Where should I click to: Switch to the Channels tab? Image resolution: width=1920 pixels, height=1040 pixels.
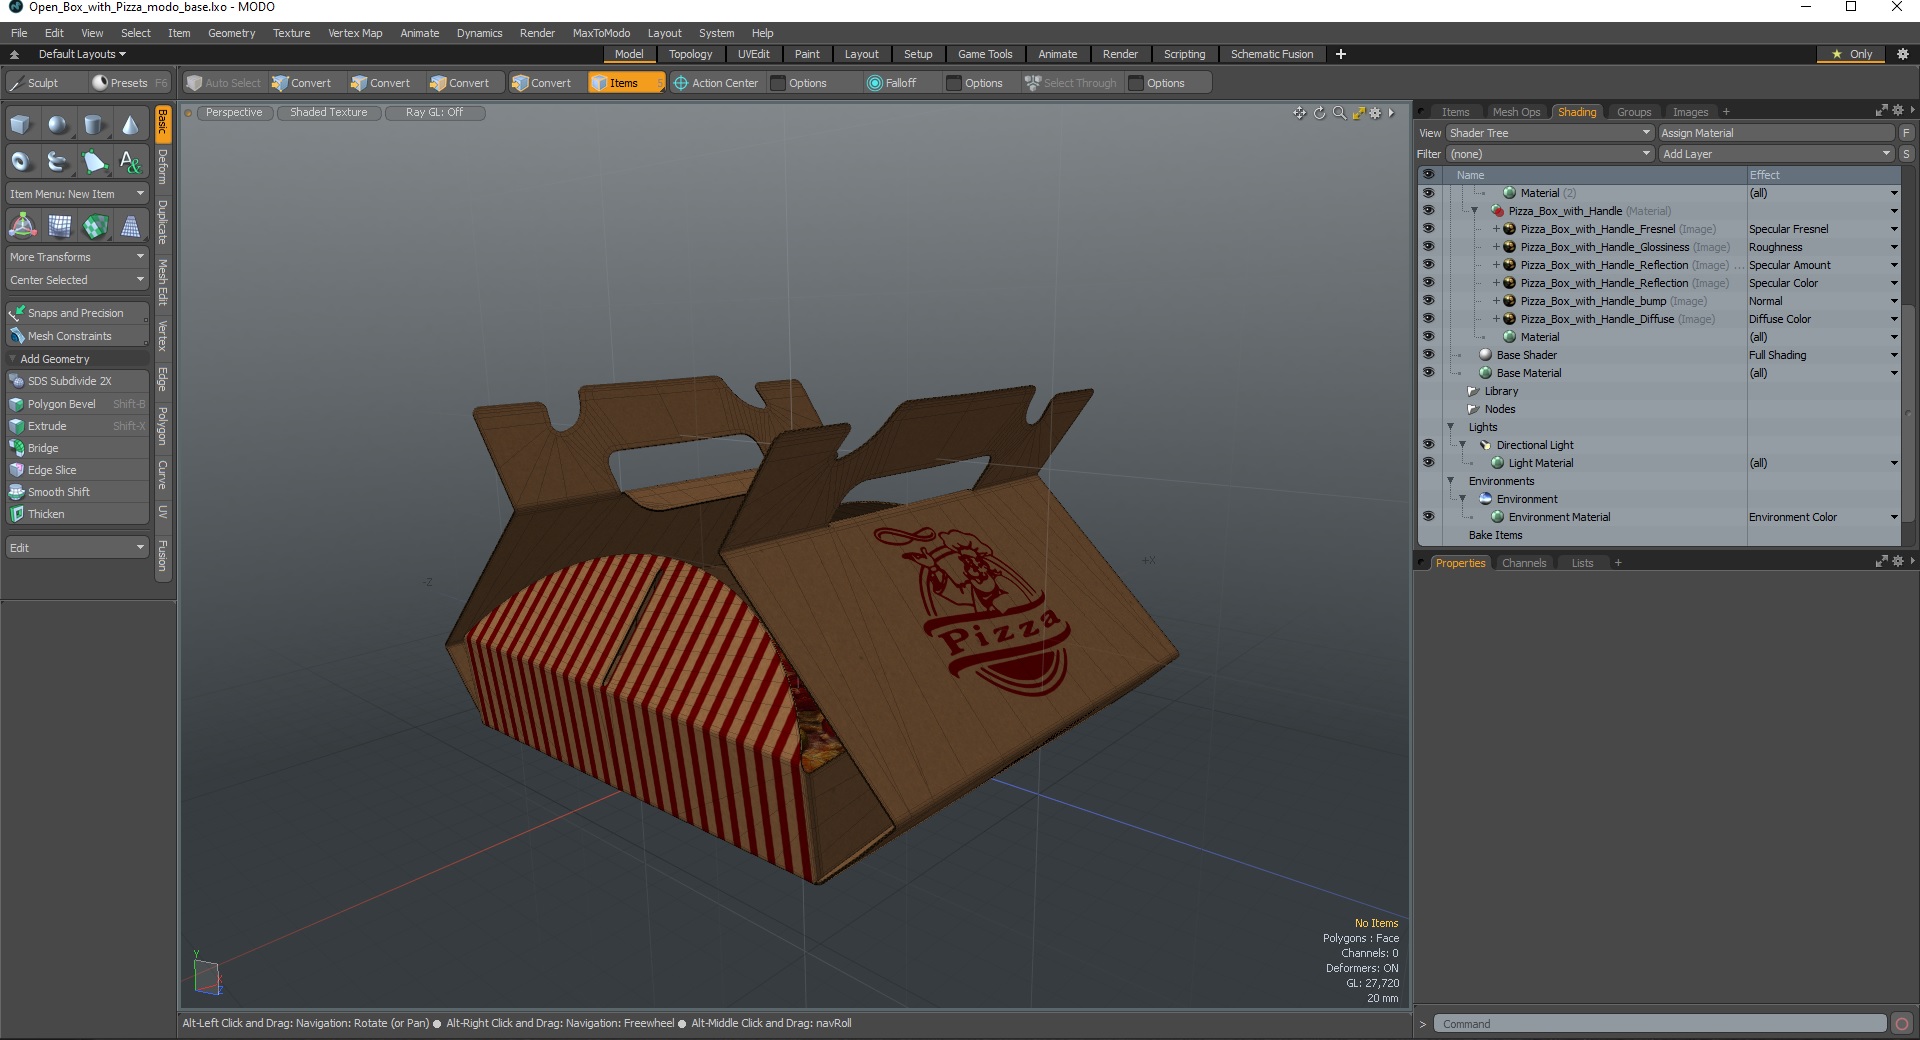click(x=1523, y=563)
